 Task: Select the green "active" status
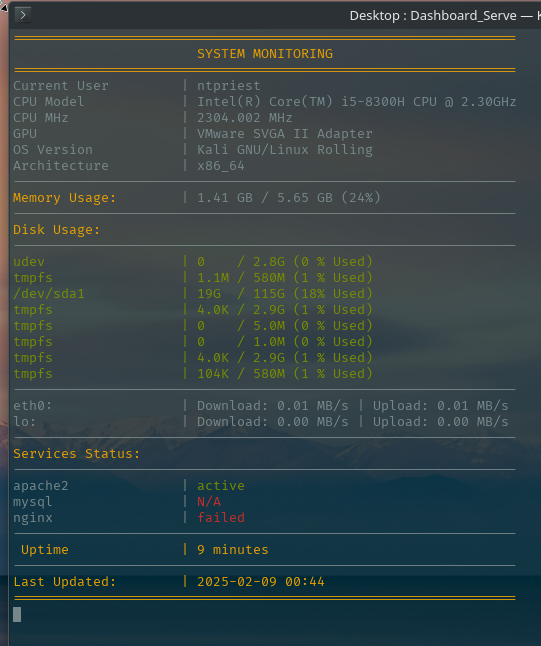pos(221,486)
